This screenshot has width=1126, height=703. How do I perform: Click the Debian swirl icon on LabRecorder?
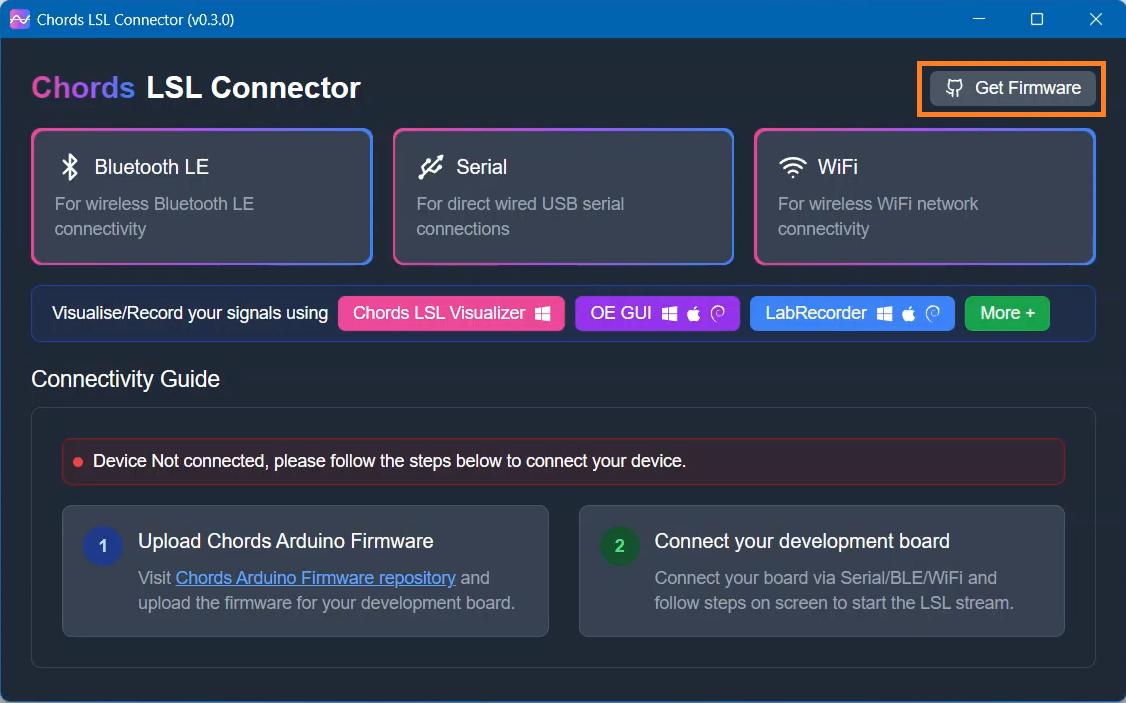coord(932,314)
